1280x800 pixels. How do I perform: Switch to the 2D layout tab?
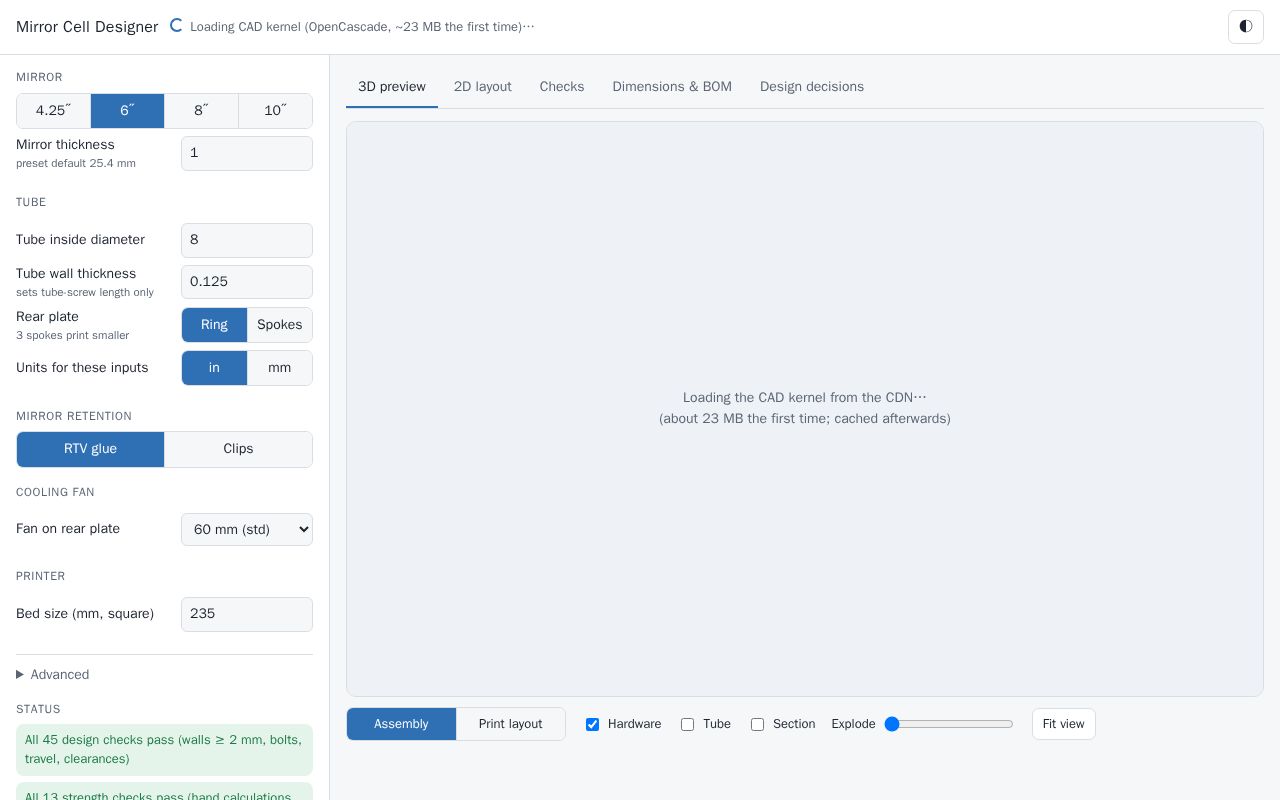pyautogui.click(x=483, y=87)
